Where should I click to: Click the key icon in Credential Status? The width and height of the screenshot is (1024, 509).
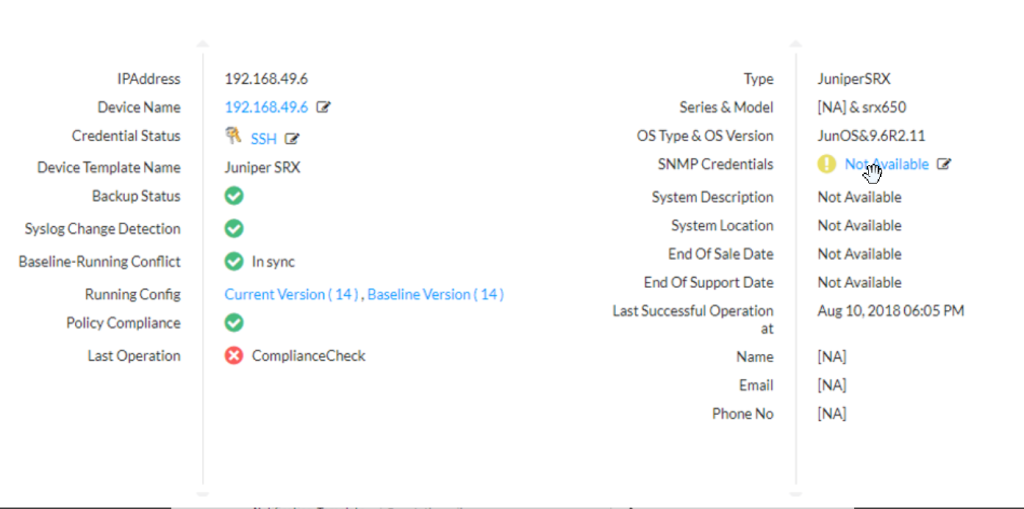(234, 137)
